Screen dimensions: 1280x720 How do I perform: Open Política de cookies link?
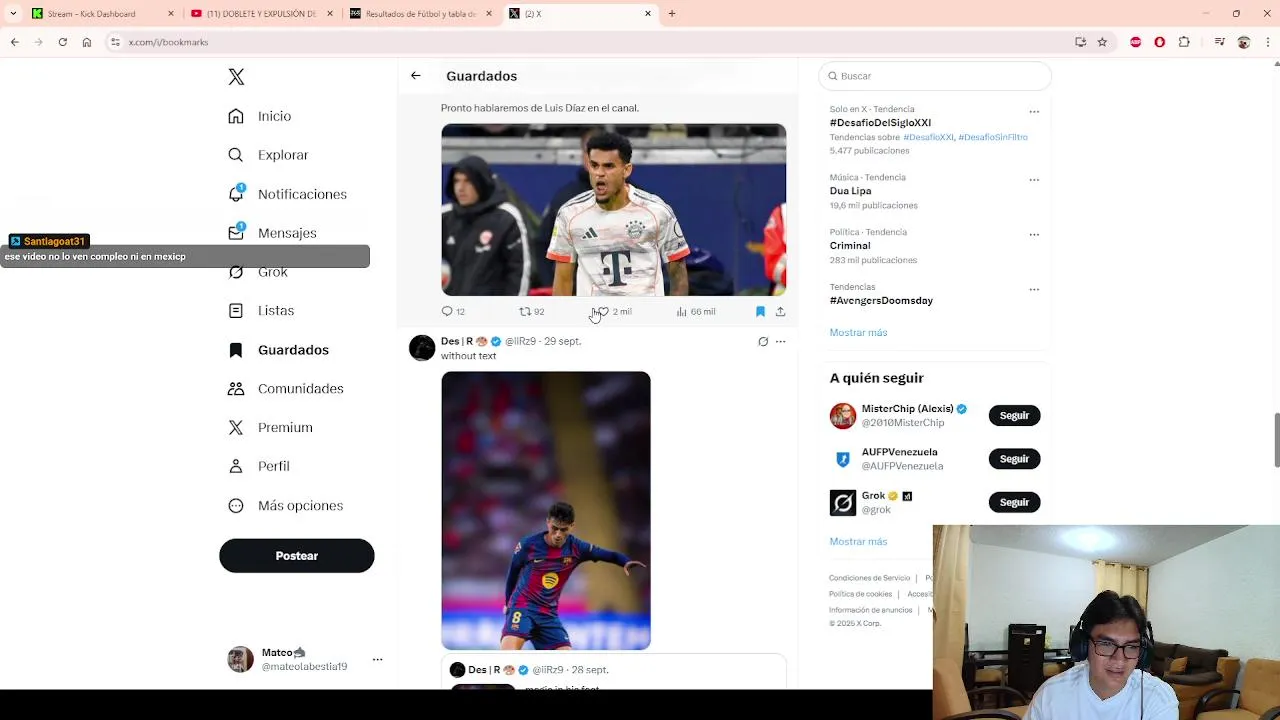point(860,594)
